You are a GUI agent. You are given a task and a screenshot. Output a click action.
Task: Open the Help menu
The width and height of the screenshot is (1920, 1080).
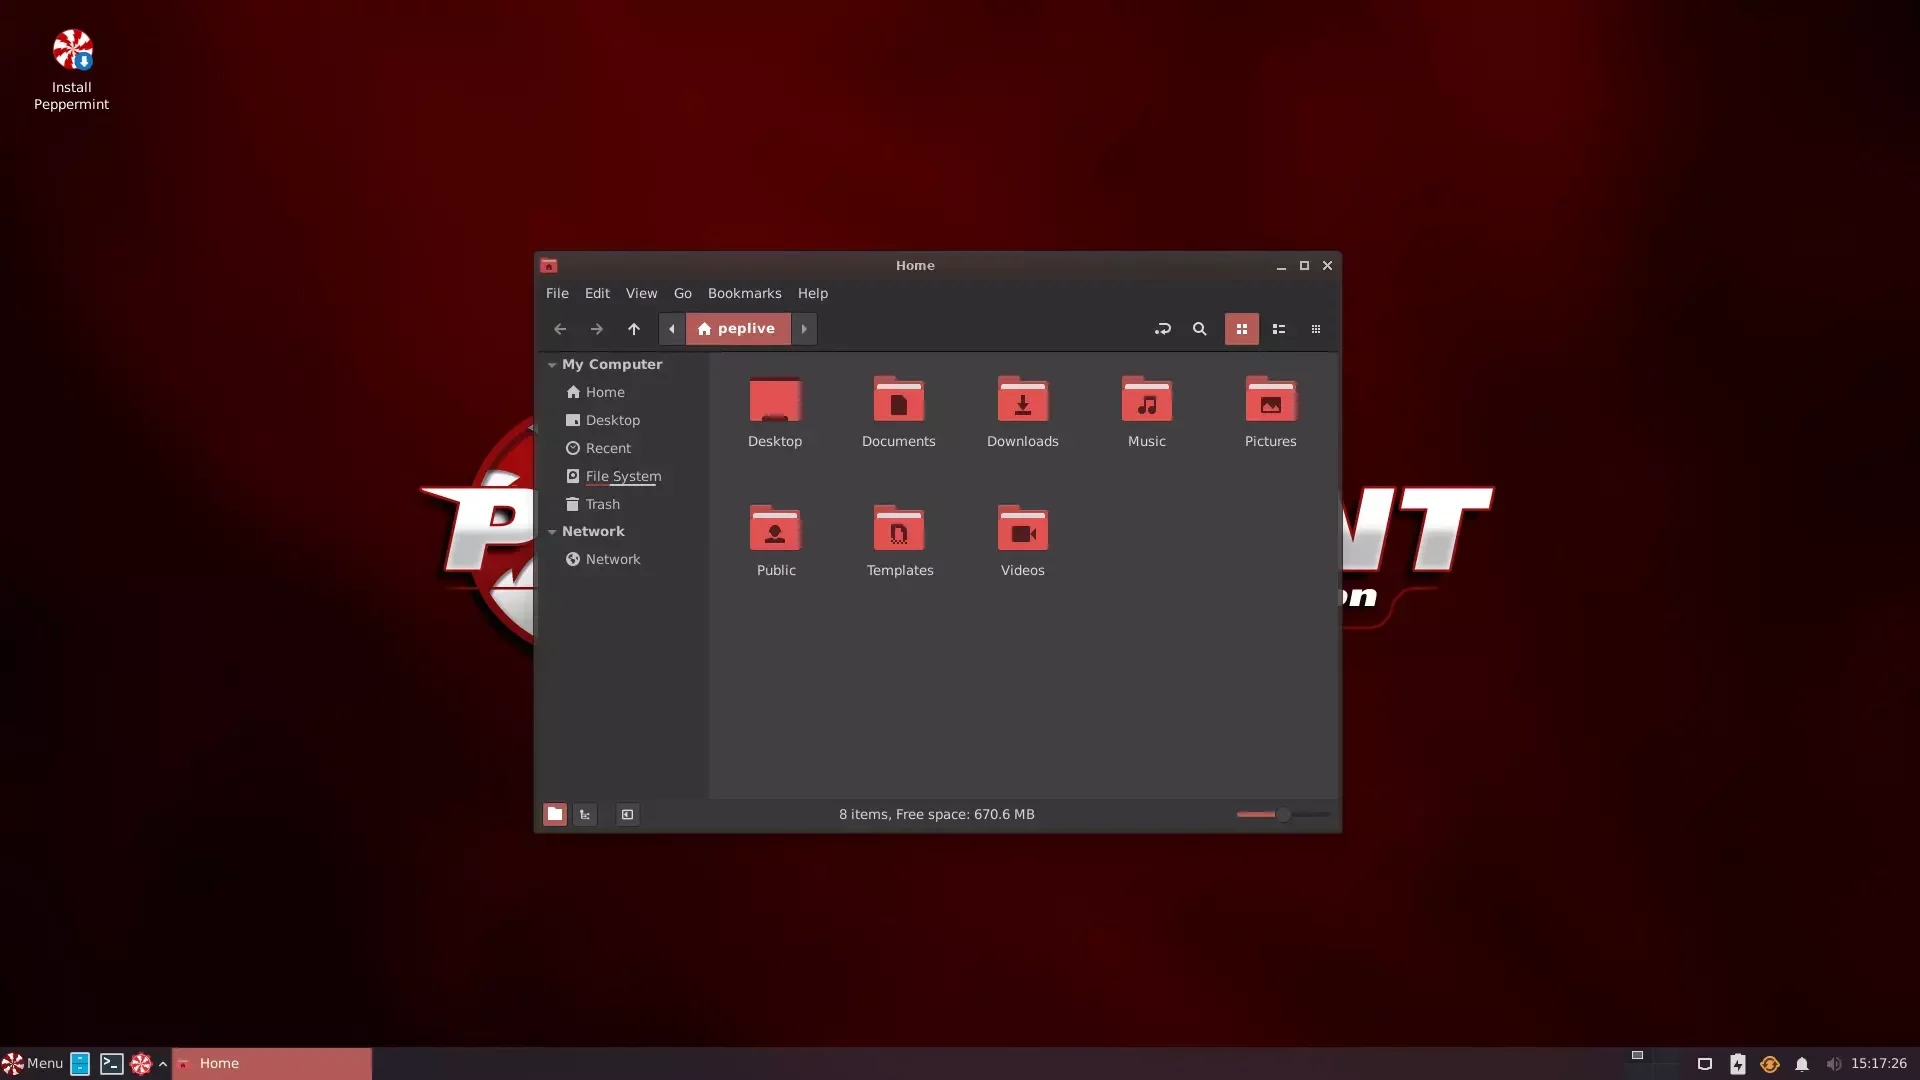click(x=813, y=294)
